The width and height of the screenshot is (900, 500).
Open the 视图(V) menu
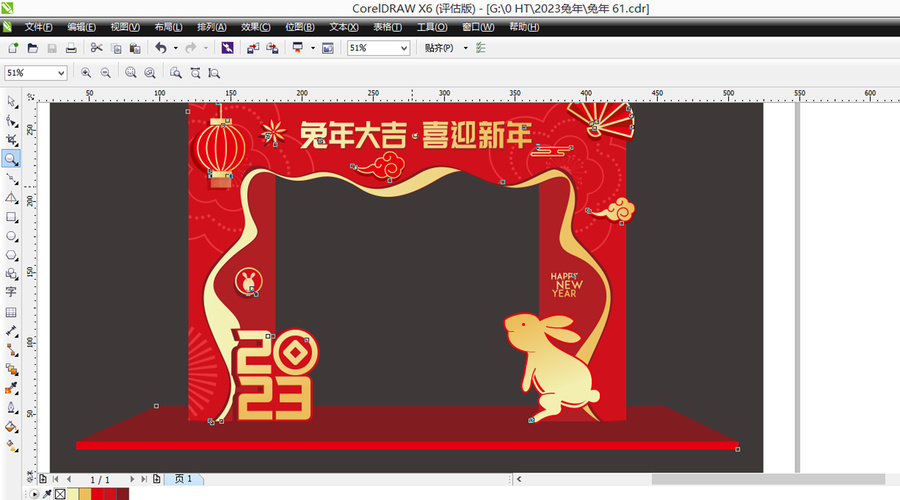click(x=125, y=27)
